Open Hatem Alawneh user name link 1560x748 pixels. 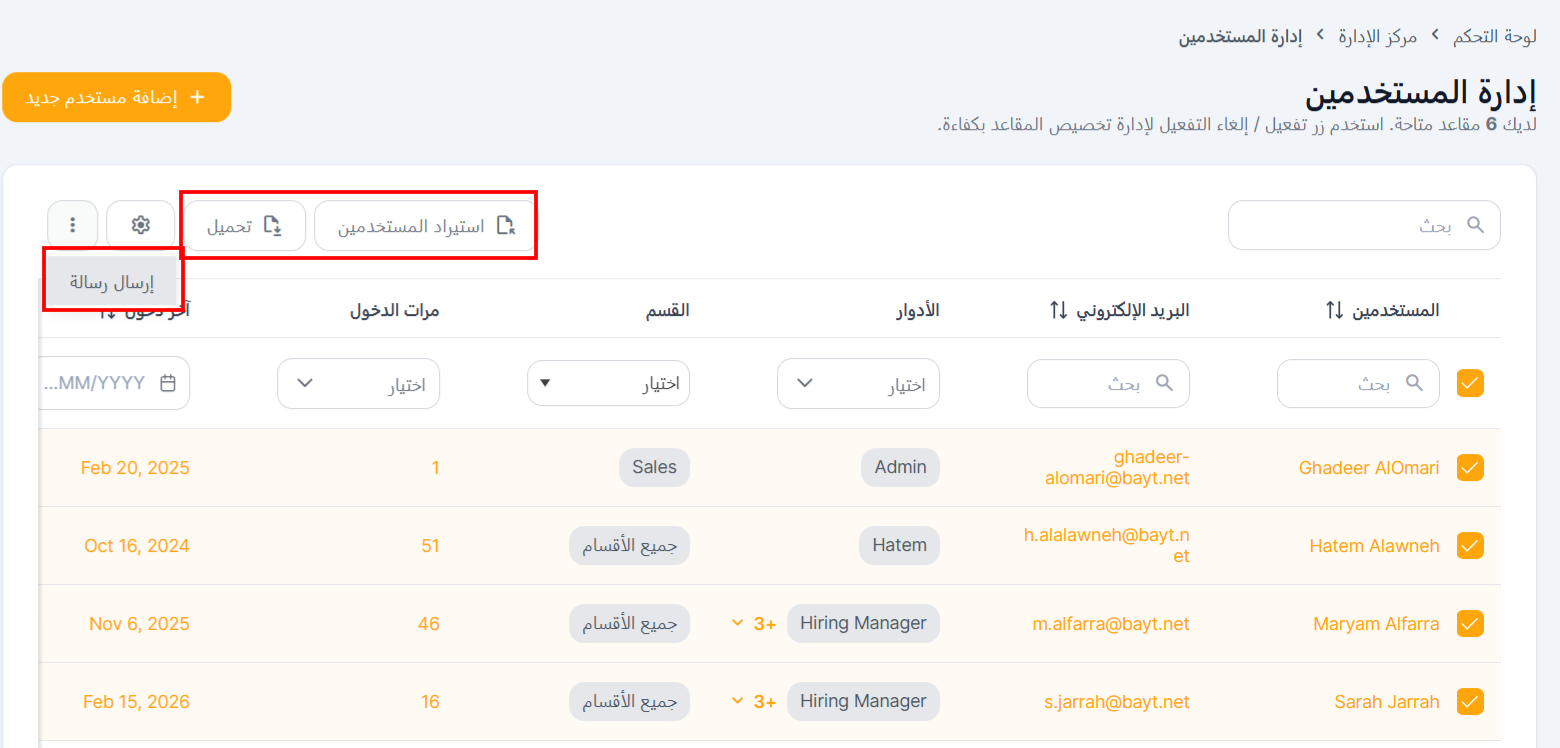click(1374, 546)
